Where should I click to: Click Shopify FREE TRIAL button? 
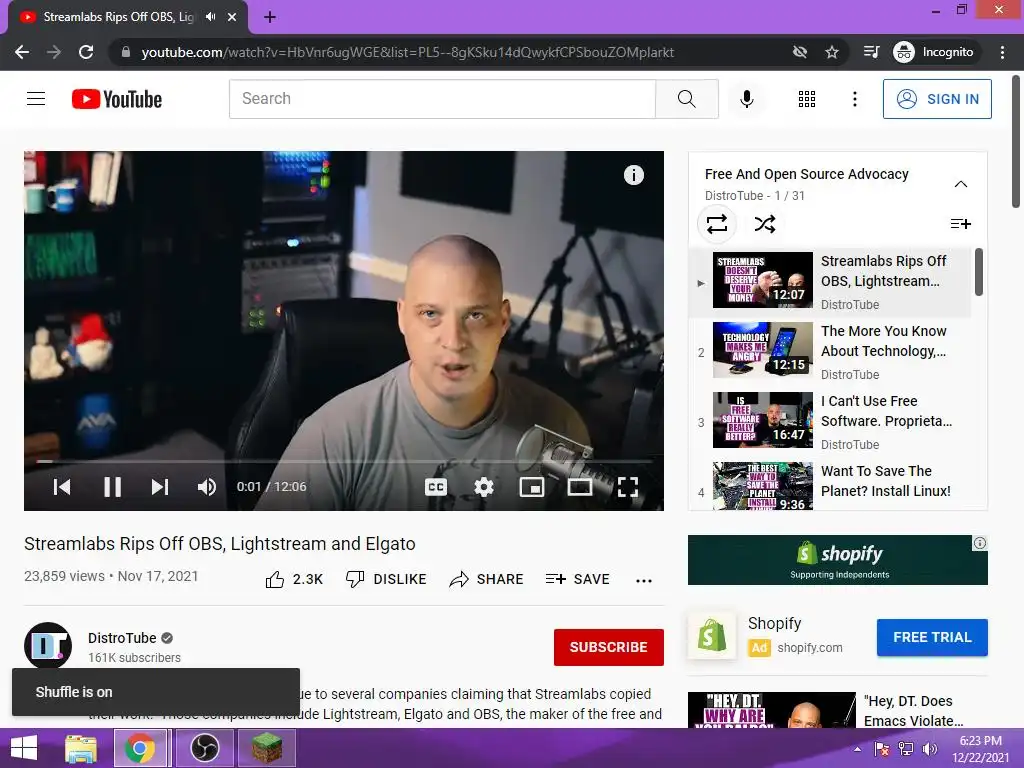932,637
